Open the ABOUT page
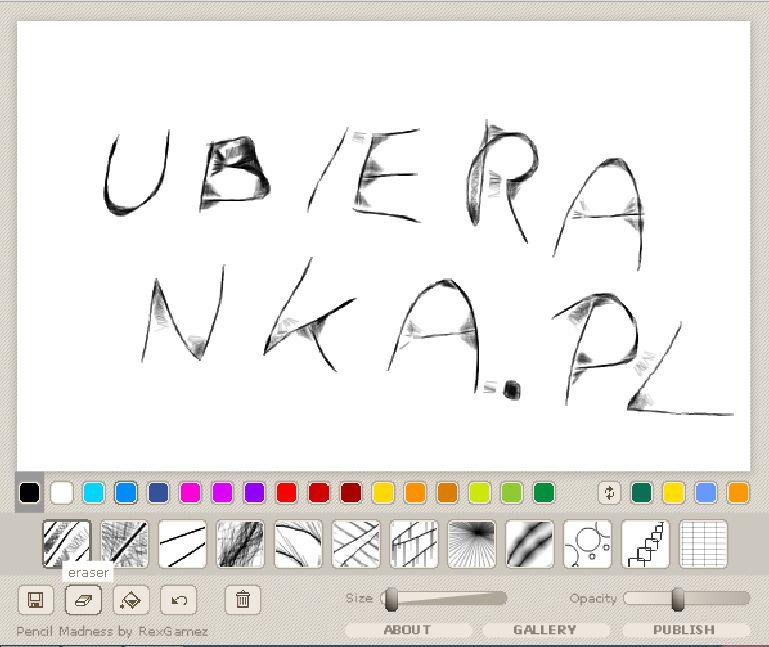The height and width of the screenshot is (647, 769). (407, 630)
